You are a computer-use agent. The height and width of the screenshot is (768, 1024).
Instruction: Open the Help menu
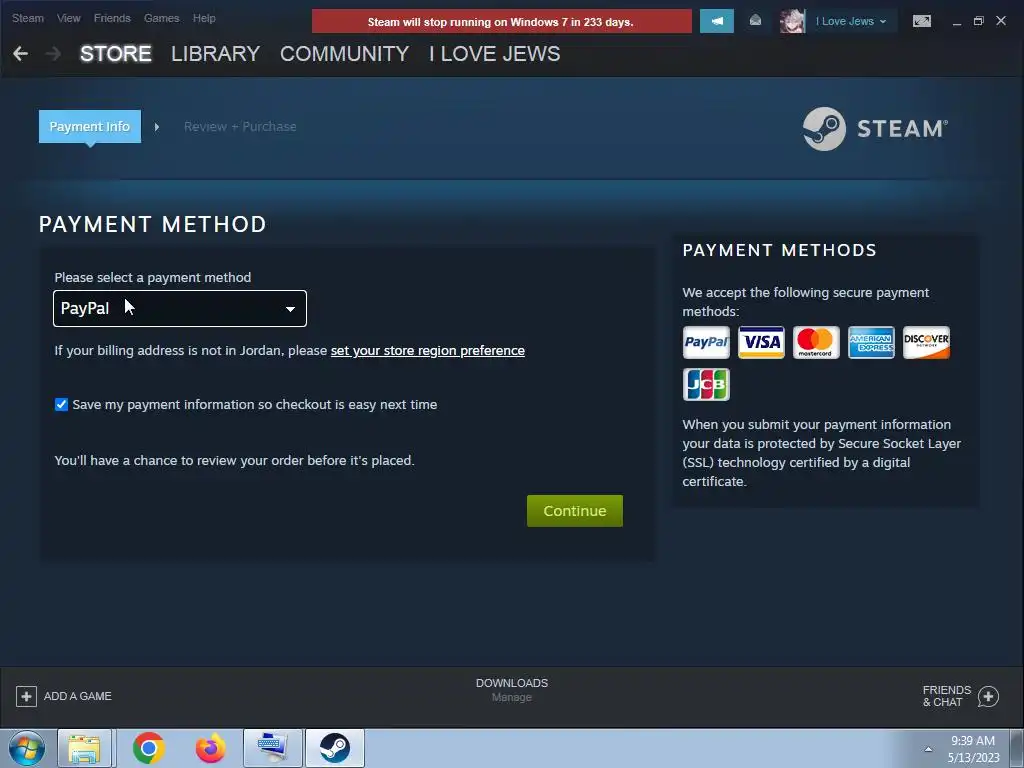[x=204, y=18]
